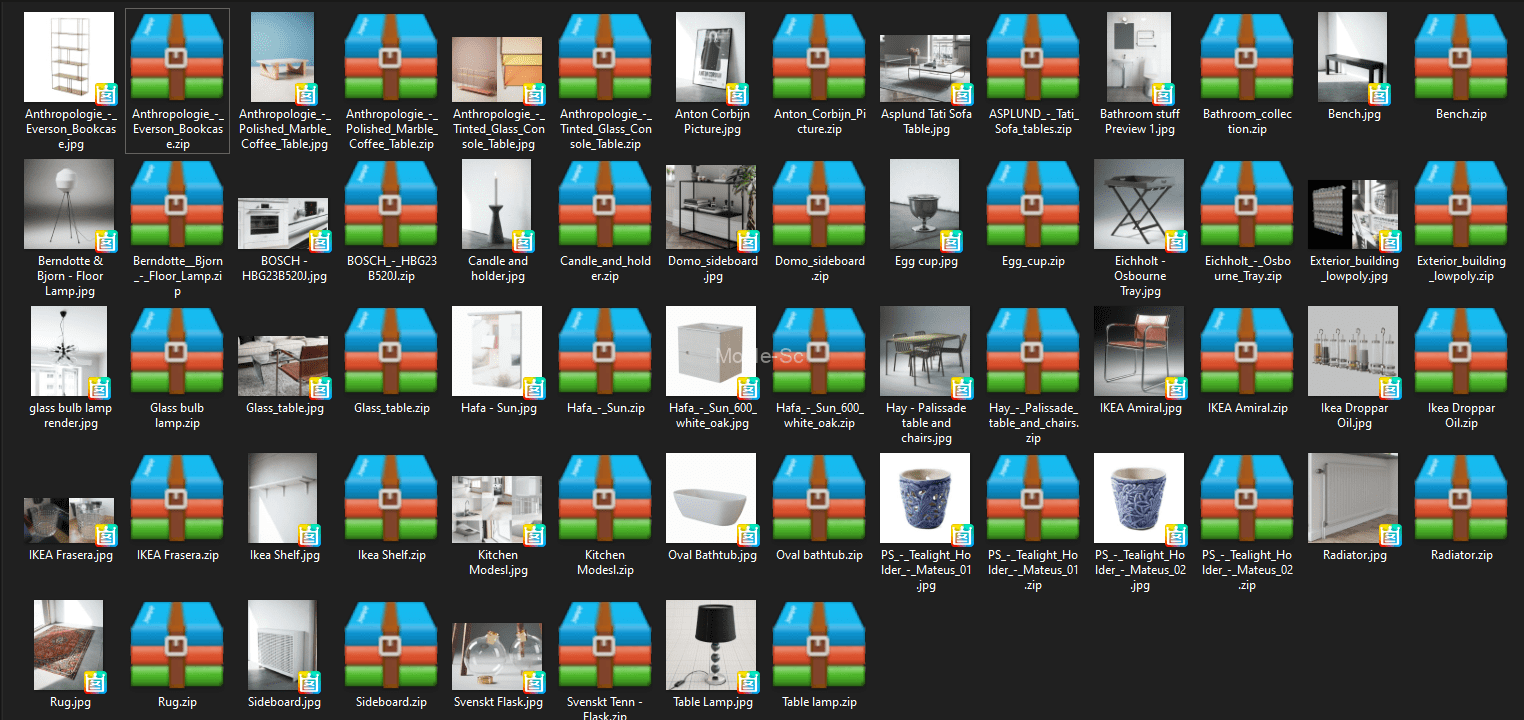This screenshot has height=720, width=1524.
Task: Click the Radiator.zip archive icon
Action: coord(1460,499)
